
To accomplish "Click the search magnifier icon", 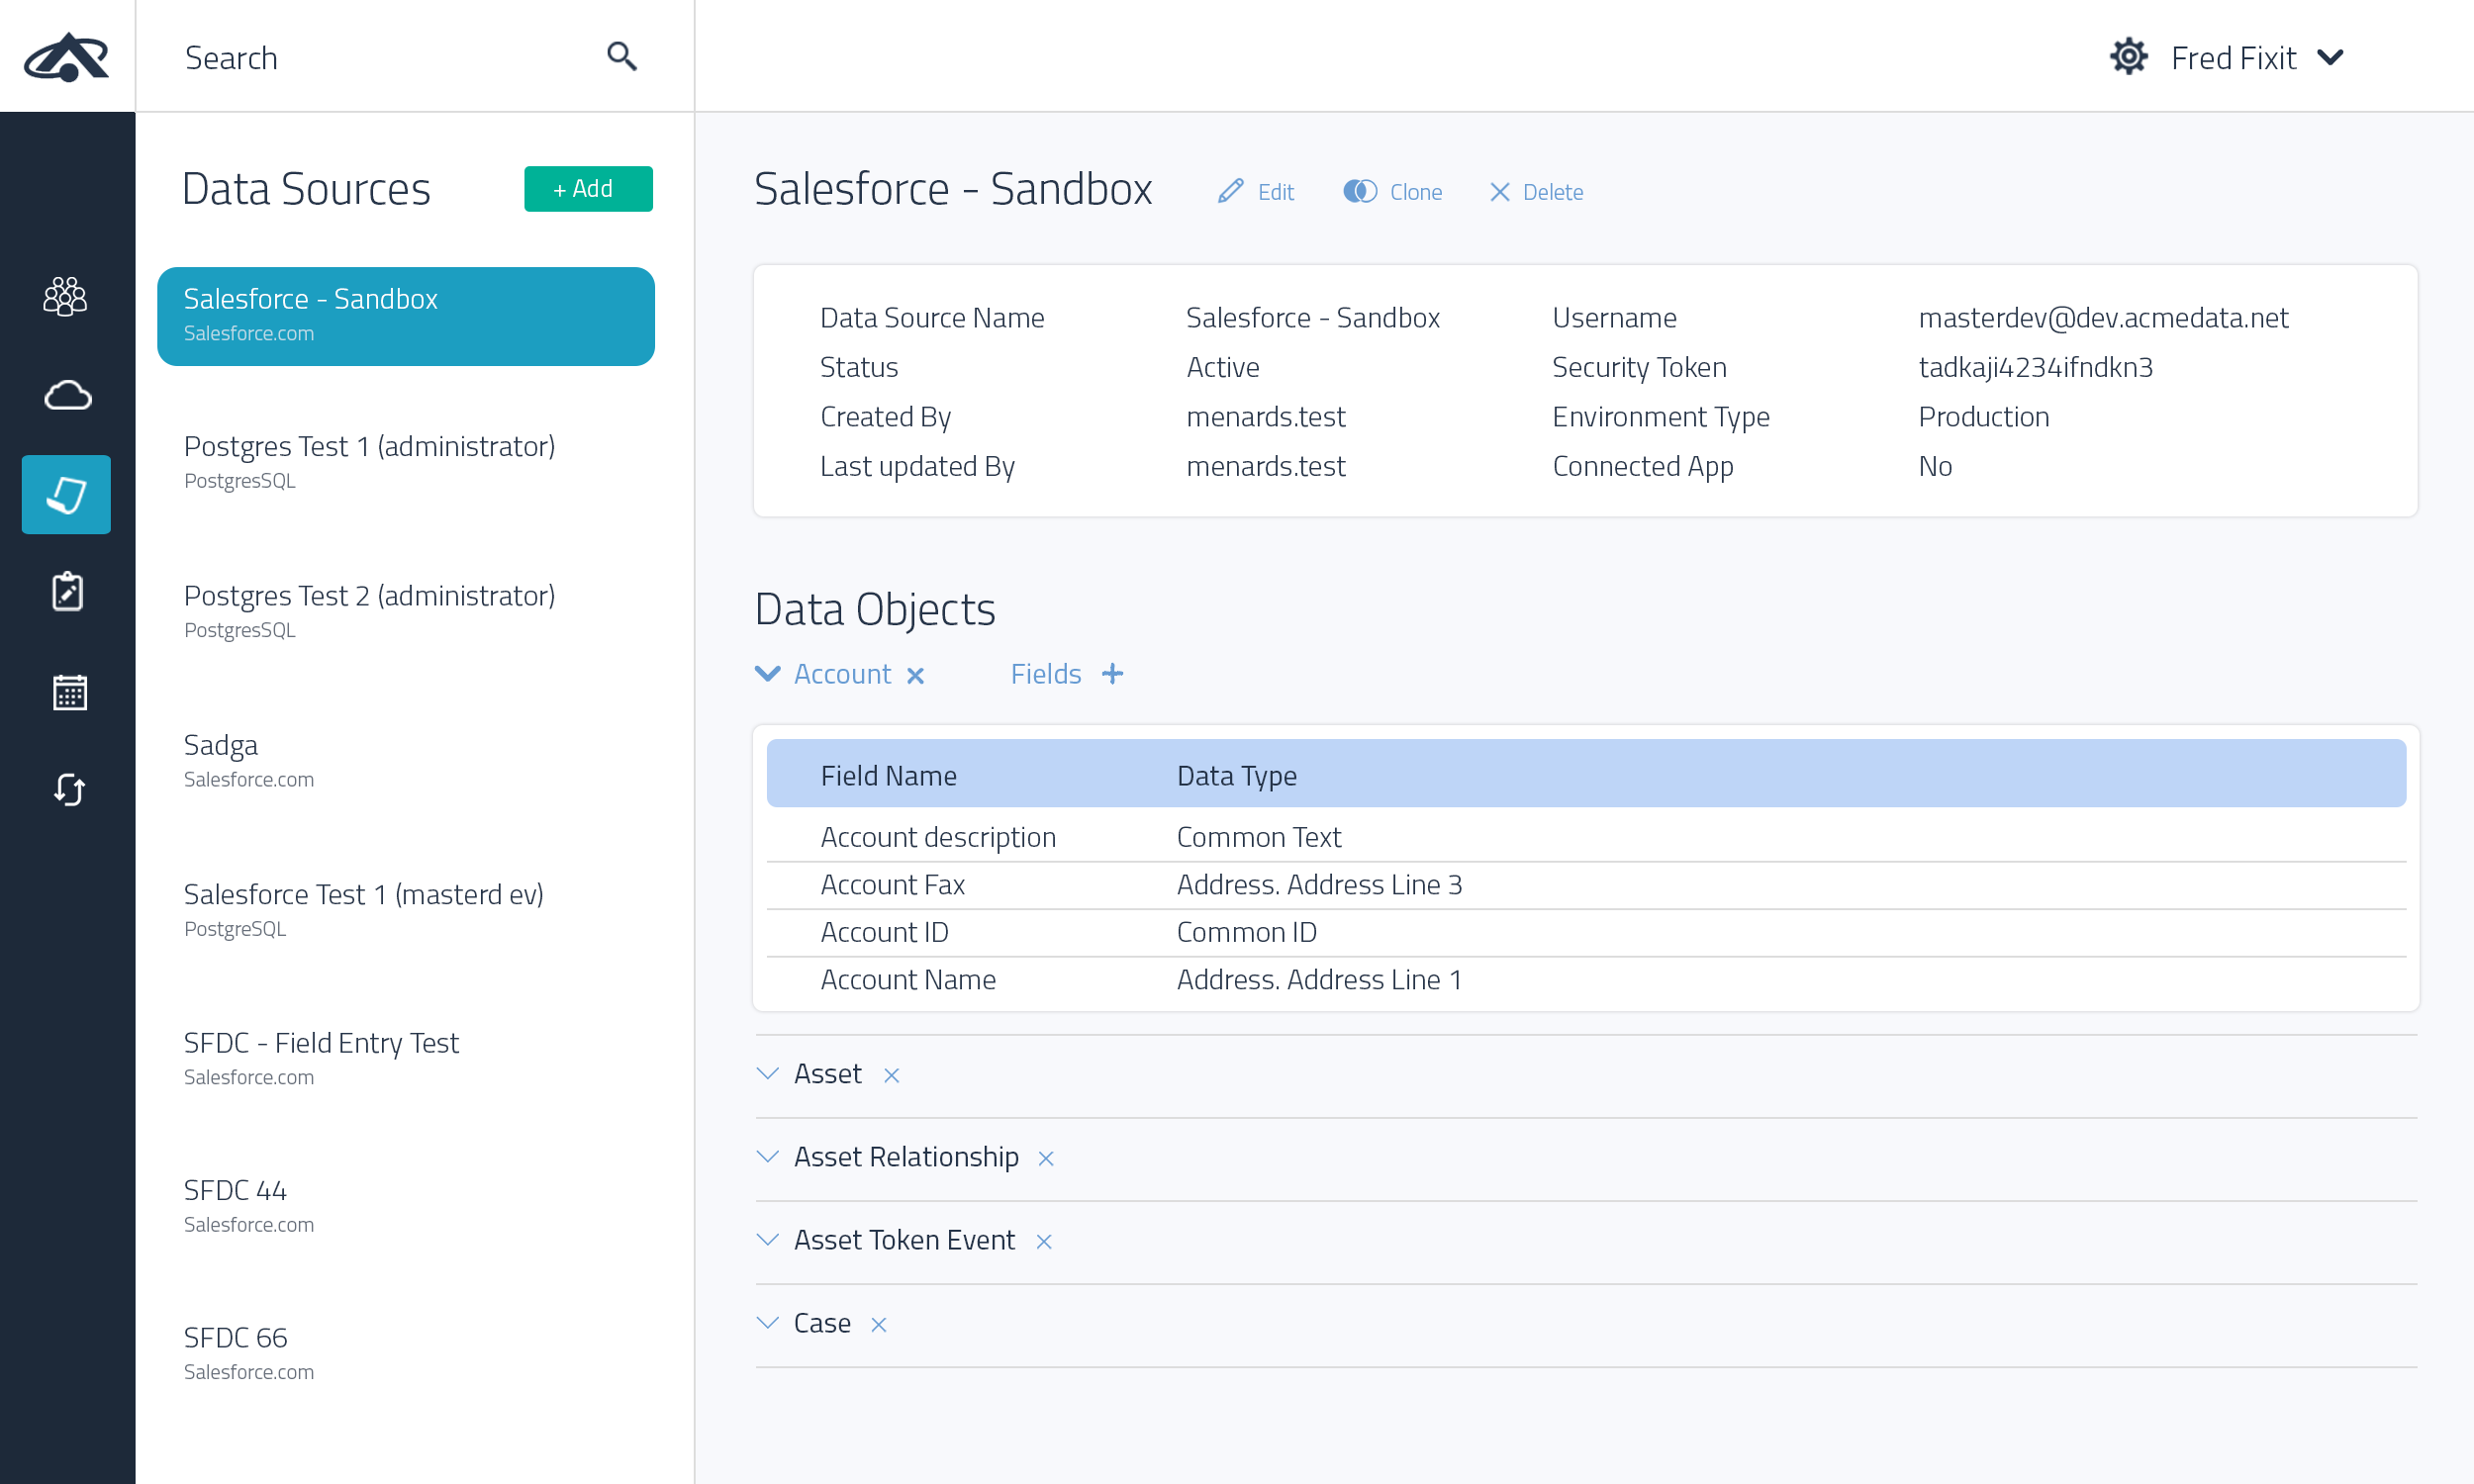I will coord(621,57).
